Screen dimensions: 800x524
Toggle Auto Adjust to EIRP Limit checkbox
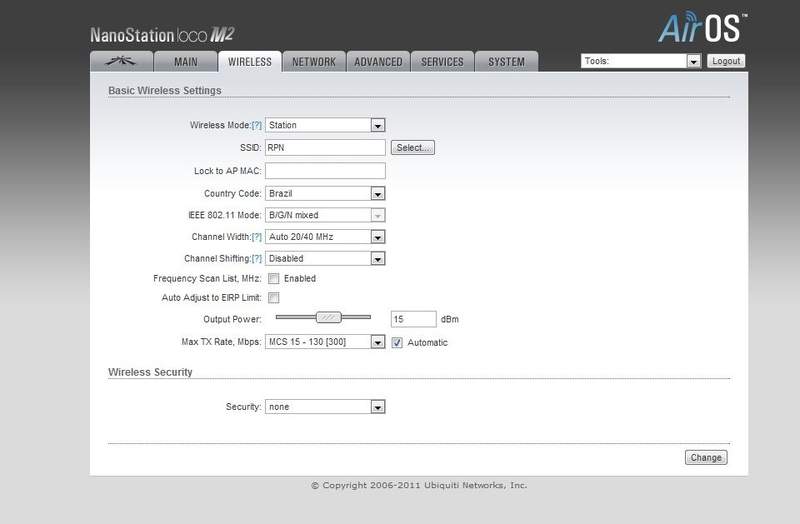tap(273, 297)
